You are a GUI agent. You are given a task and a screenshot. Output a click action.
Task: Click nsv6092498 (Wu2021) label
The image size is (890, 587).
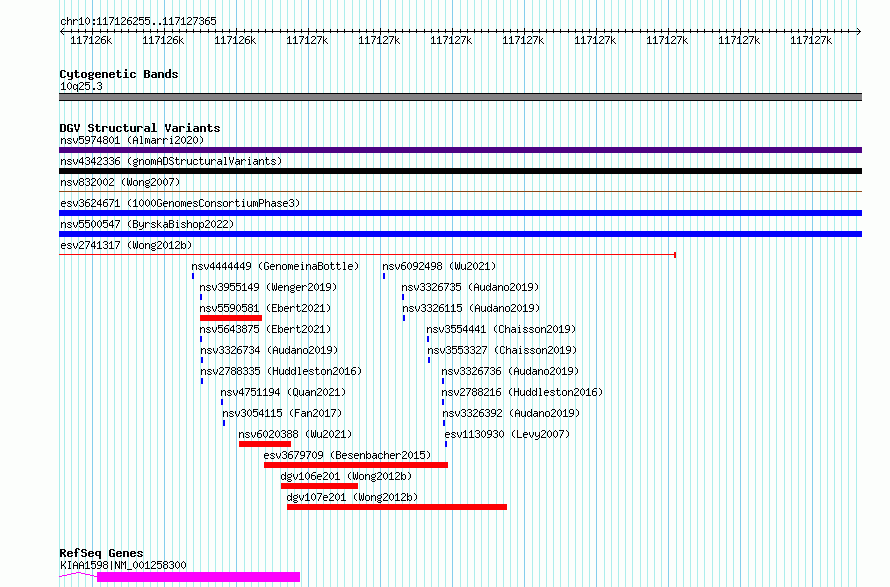pos(439,266)
